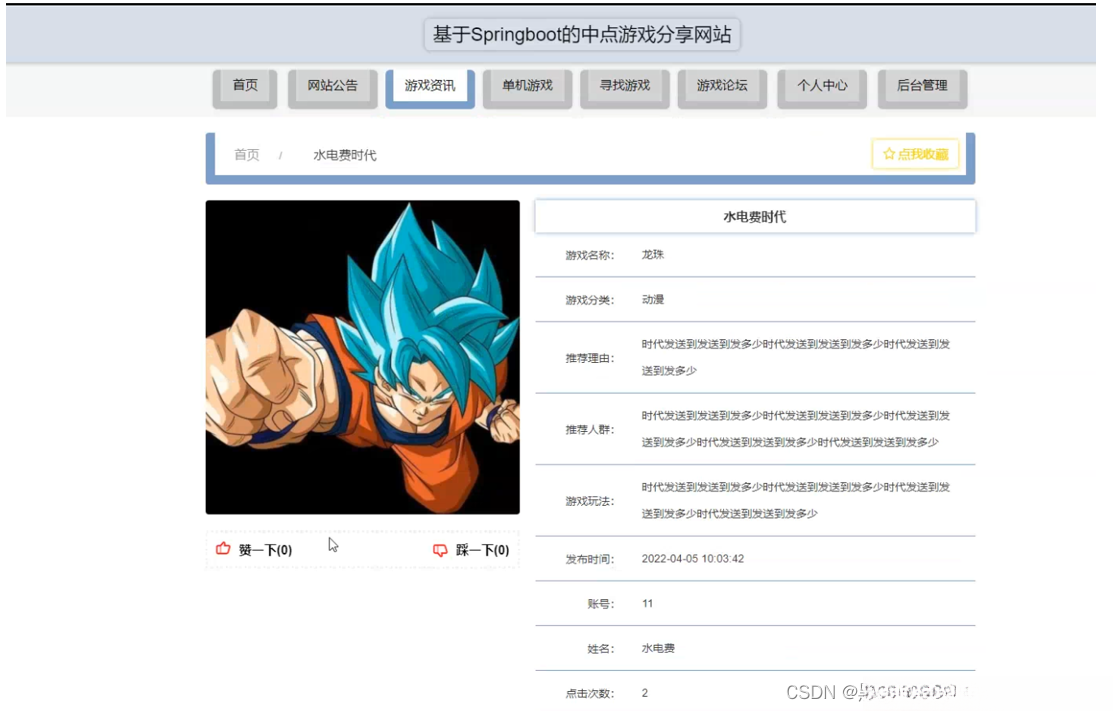Viewport: 1113px width, 711px height.
Task: Open the 首页 navigation tab
Action: [244, 86]
